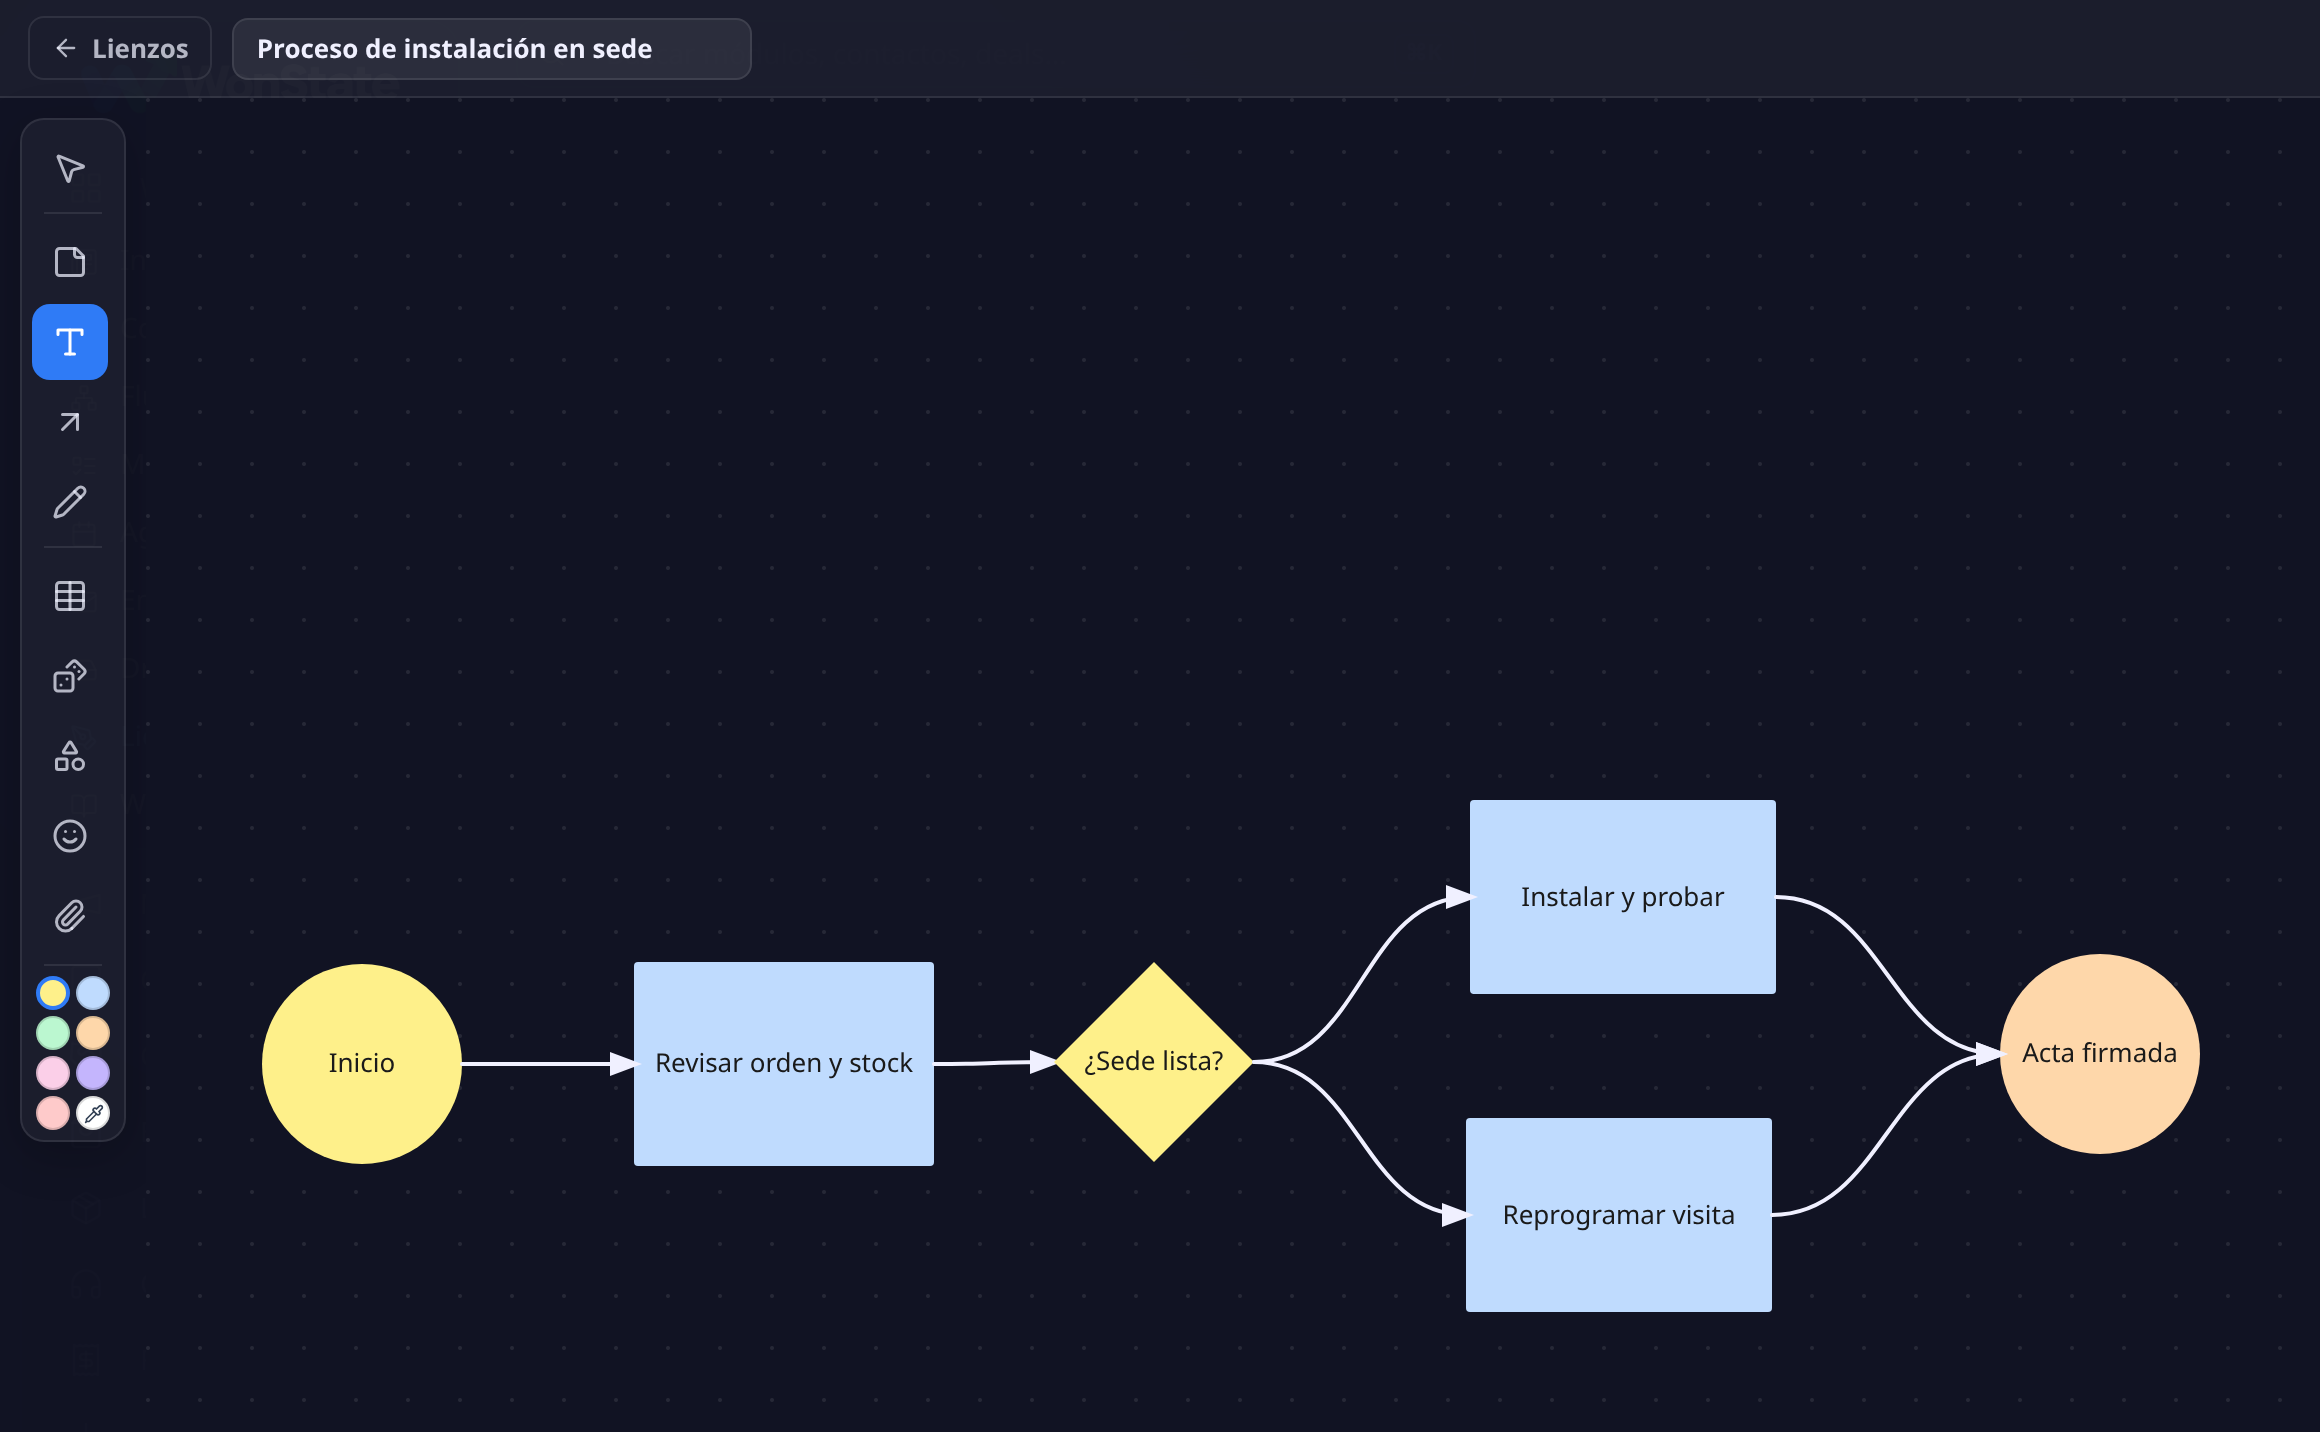Select the ¿Sede lista? diamond
The height and width of the screenshot is (1432, 2320).
click(1154, 1062)
